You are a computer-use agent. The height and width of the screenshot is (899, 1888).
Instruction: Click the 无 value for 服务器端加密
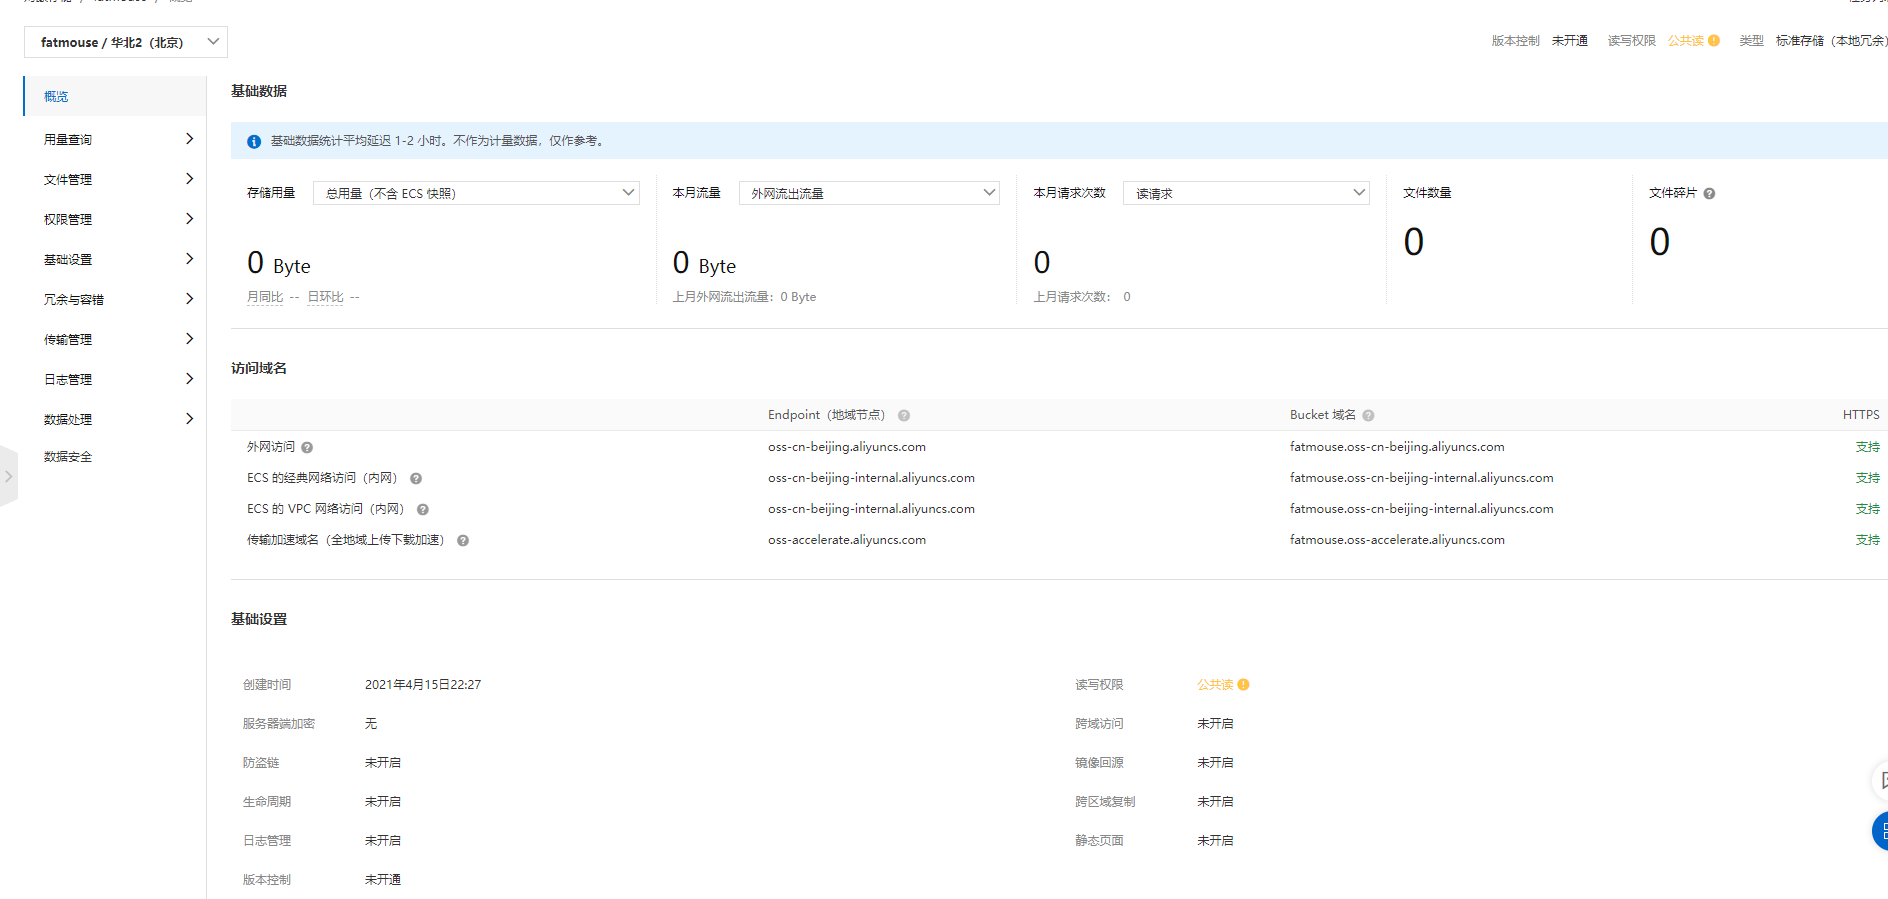tap(371, 724)
